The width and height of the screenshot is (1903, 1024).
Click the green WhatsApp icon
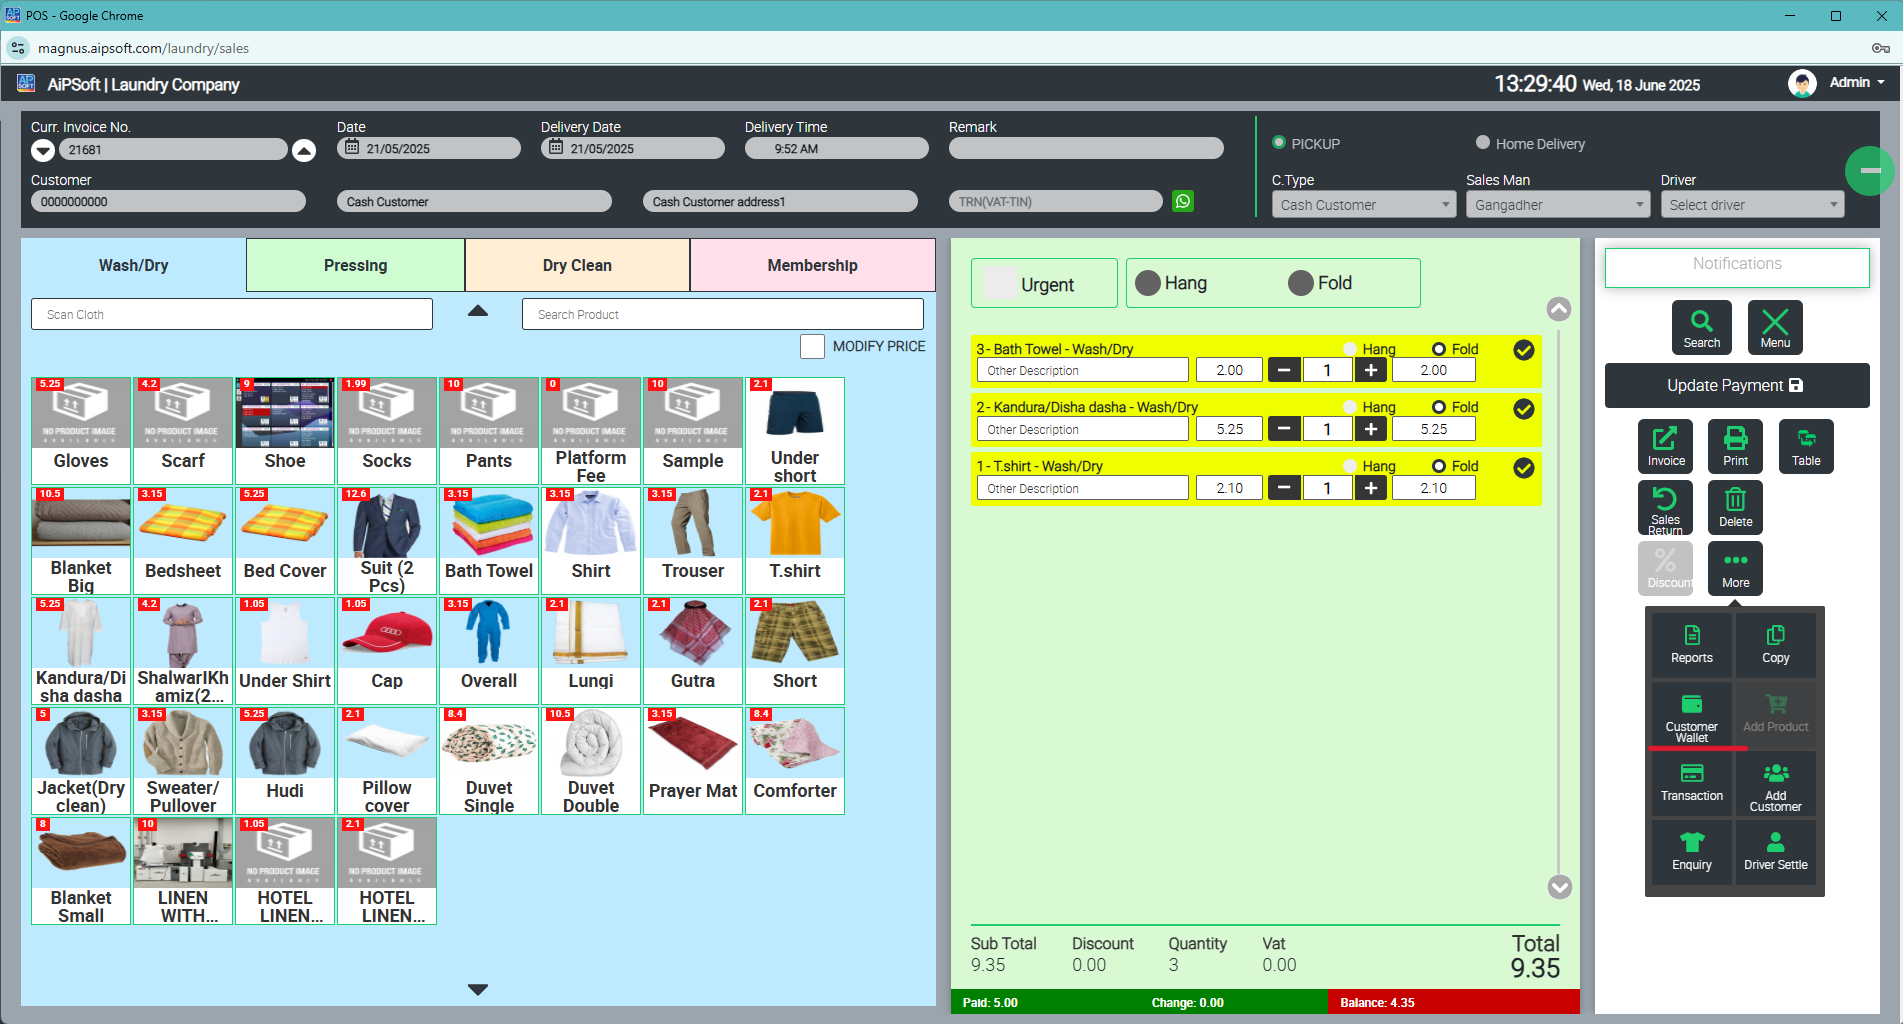coord(1183,201)
